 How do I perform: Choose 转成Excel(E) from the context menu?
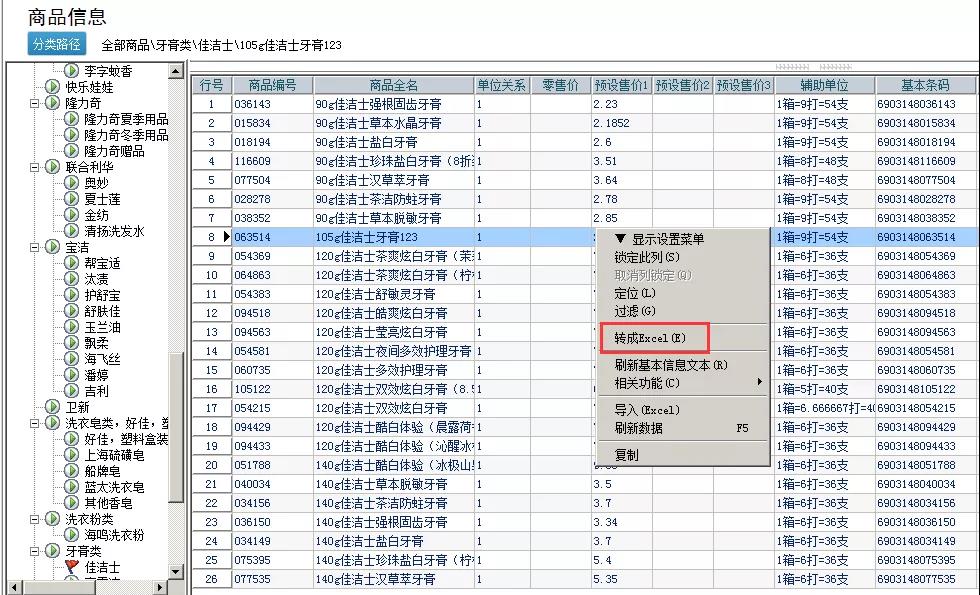(651, 339)
